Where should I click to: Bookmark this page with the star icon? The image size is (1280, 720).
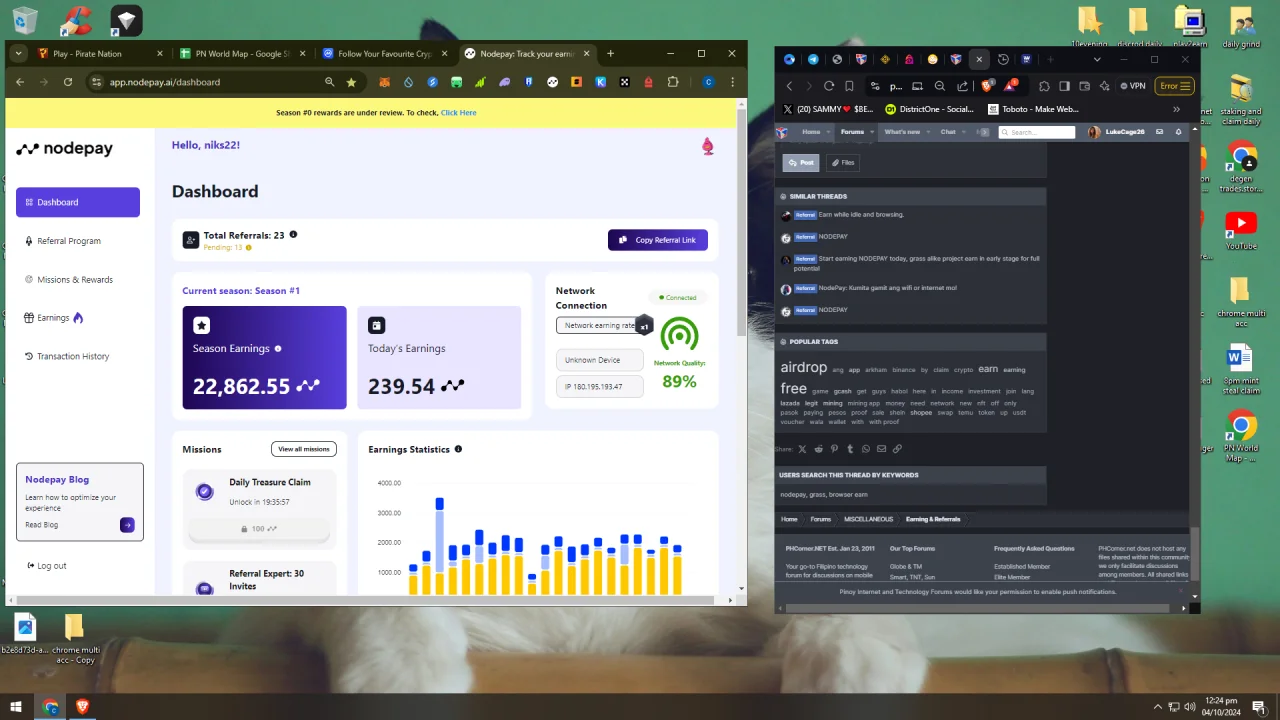coord(351,82)
